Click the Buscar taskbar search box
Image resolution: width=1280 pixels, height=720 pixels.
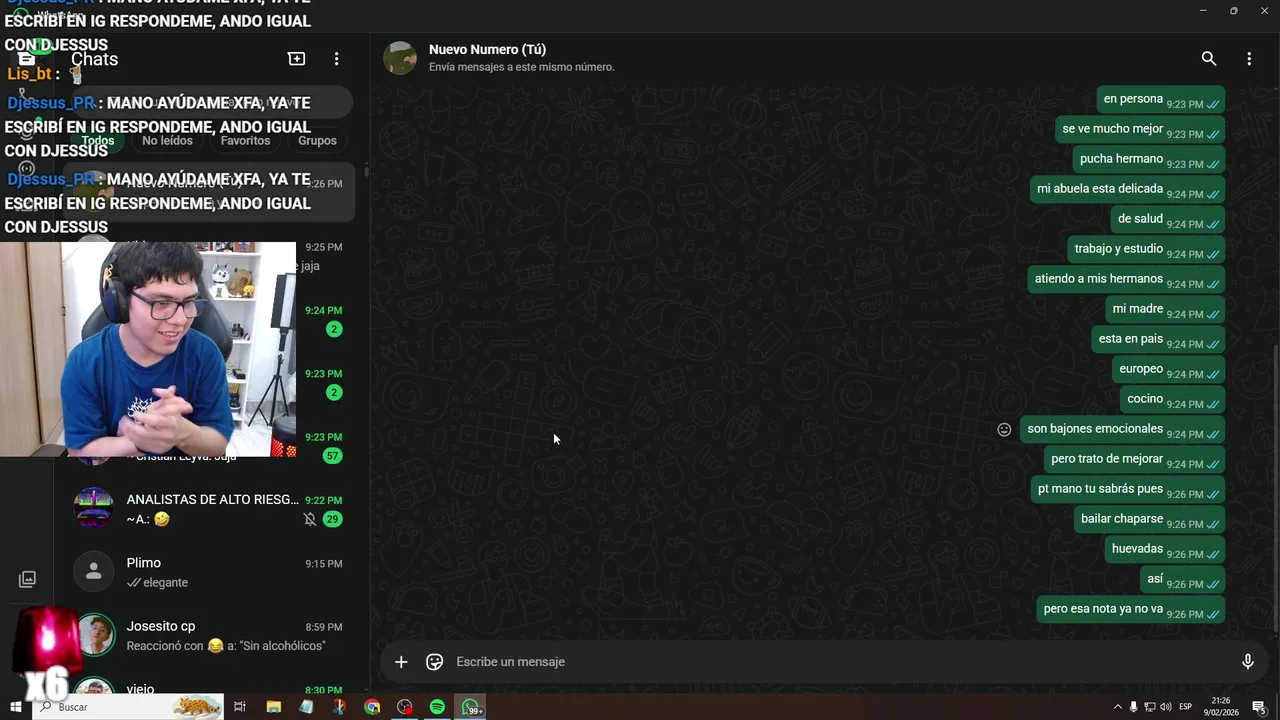click(x=128, y=707)
